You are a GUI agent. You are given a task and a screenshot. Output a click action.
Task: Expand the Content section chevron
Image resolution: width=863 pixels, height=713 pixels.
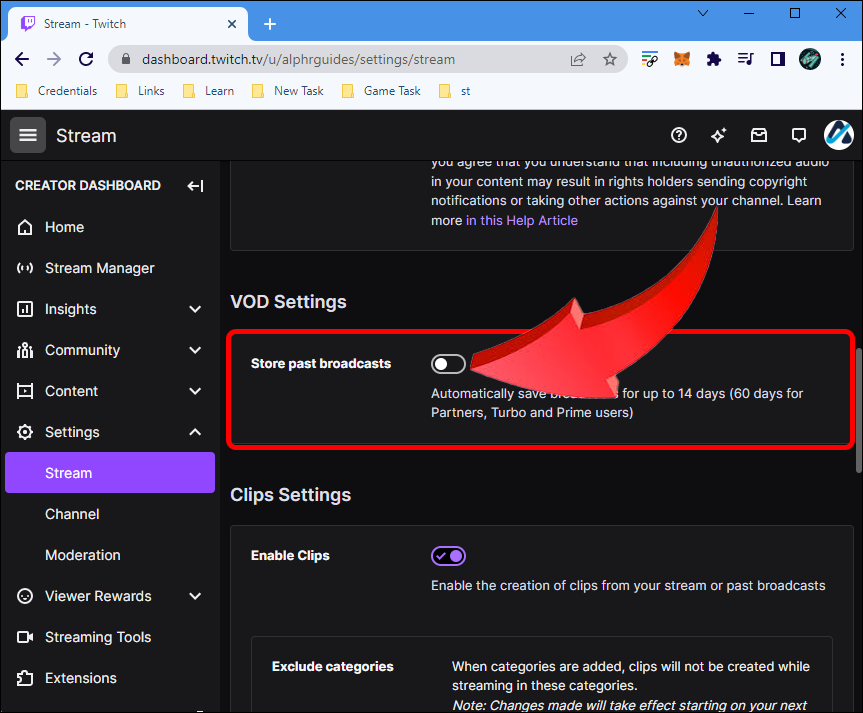[x=195, y=391]
